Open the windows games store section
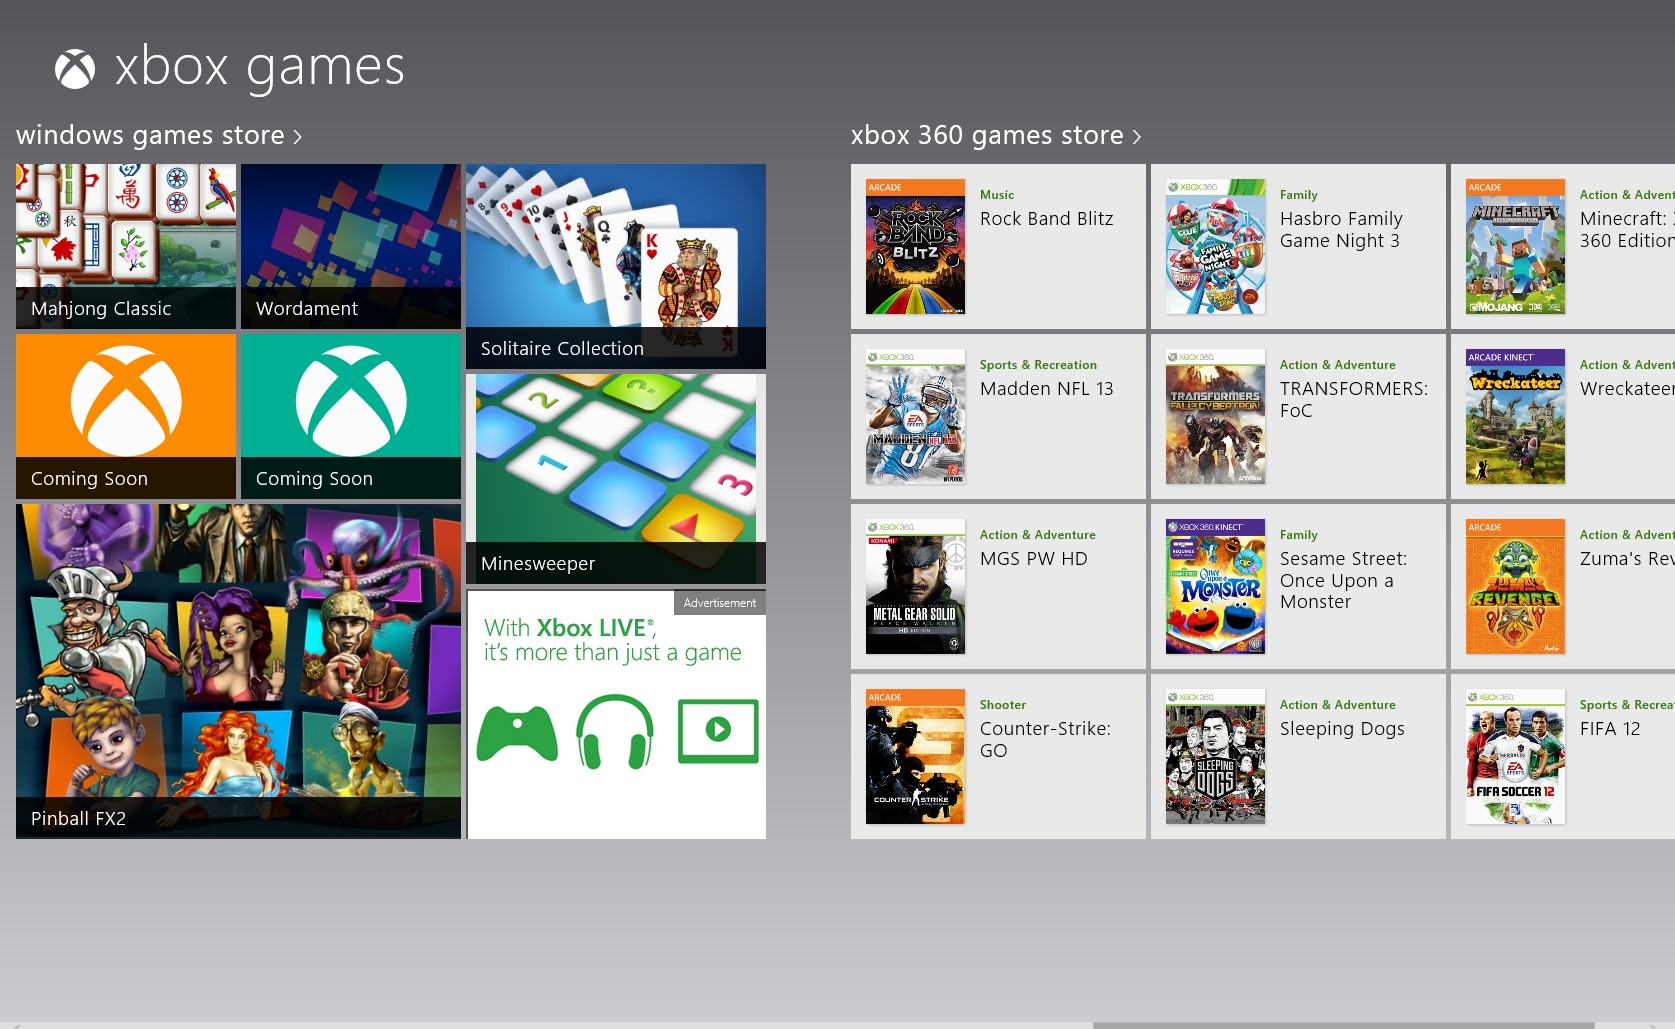Screen dimensions: 1675x1029 point(159,135)
